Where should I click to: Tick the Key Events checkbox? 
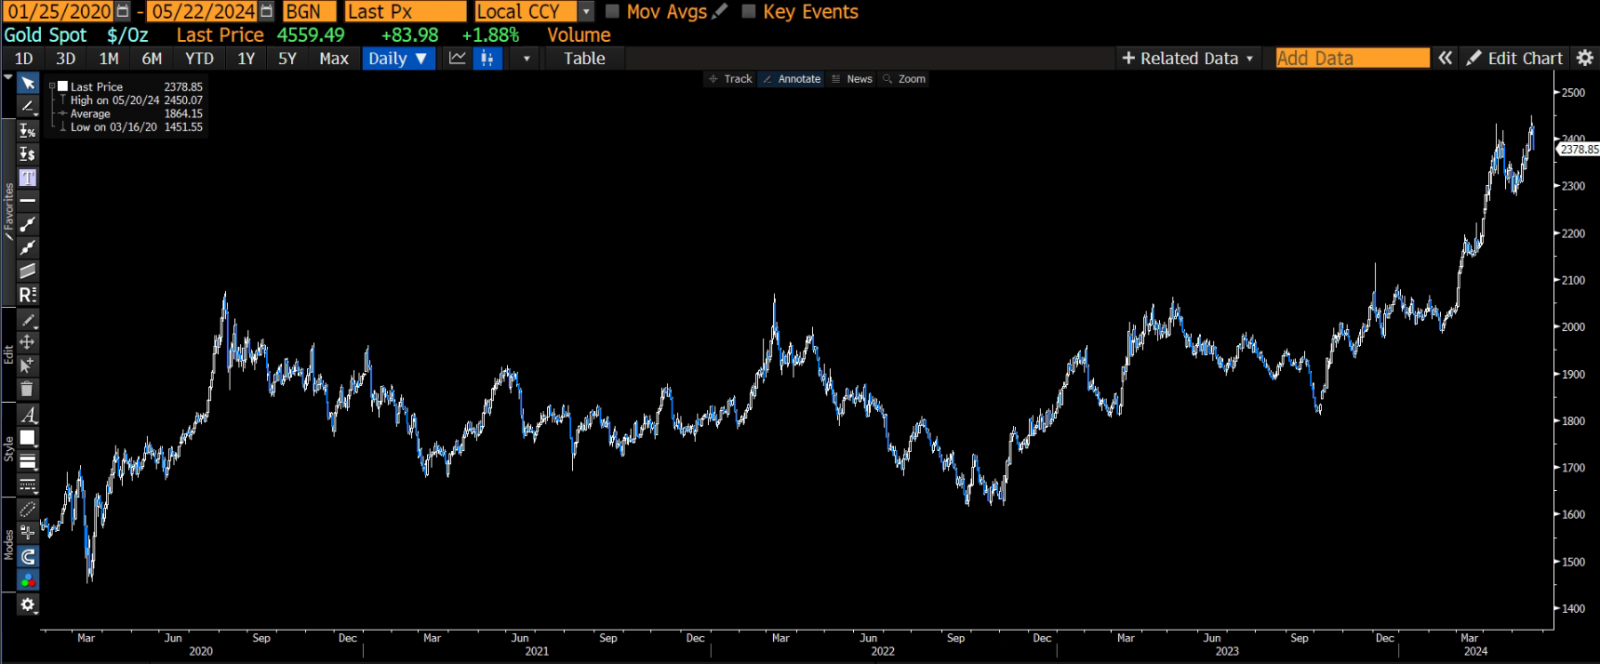(749, 12)
